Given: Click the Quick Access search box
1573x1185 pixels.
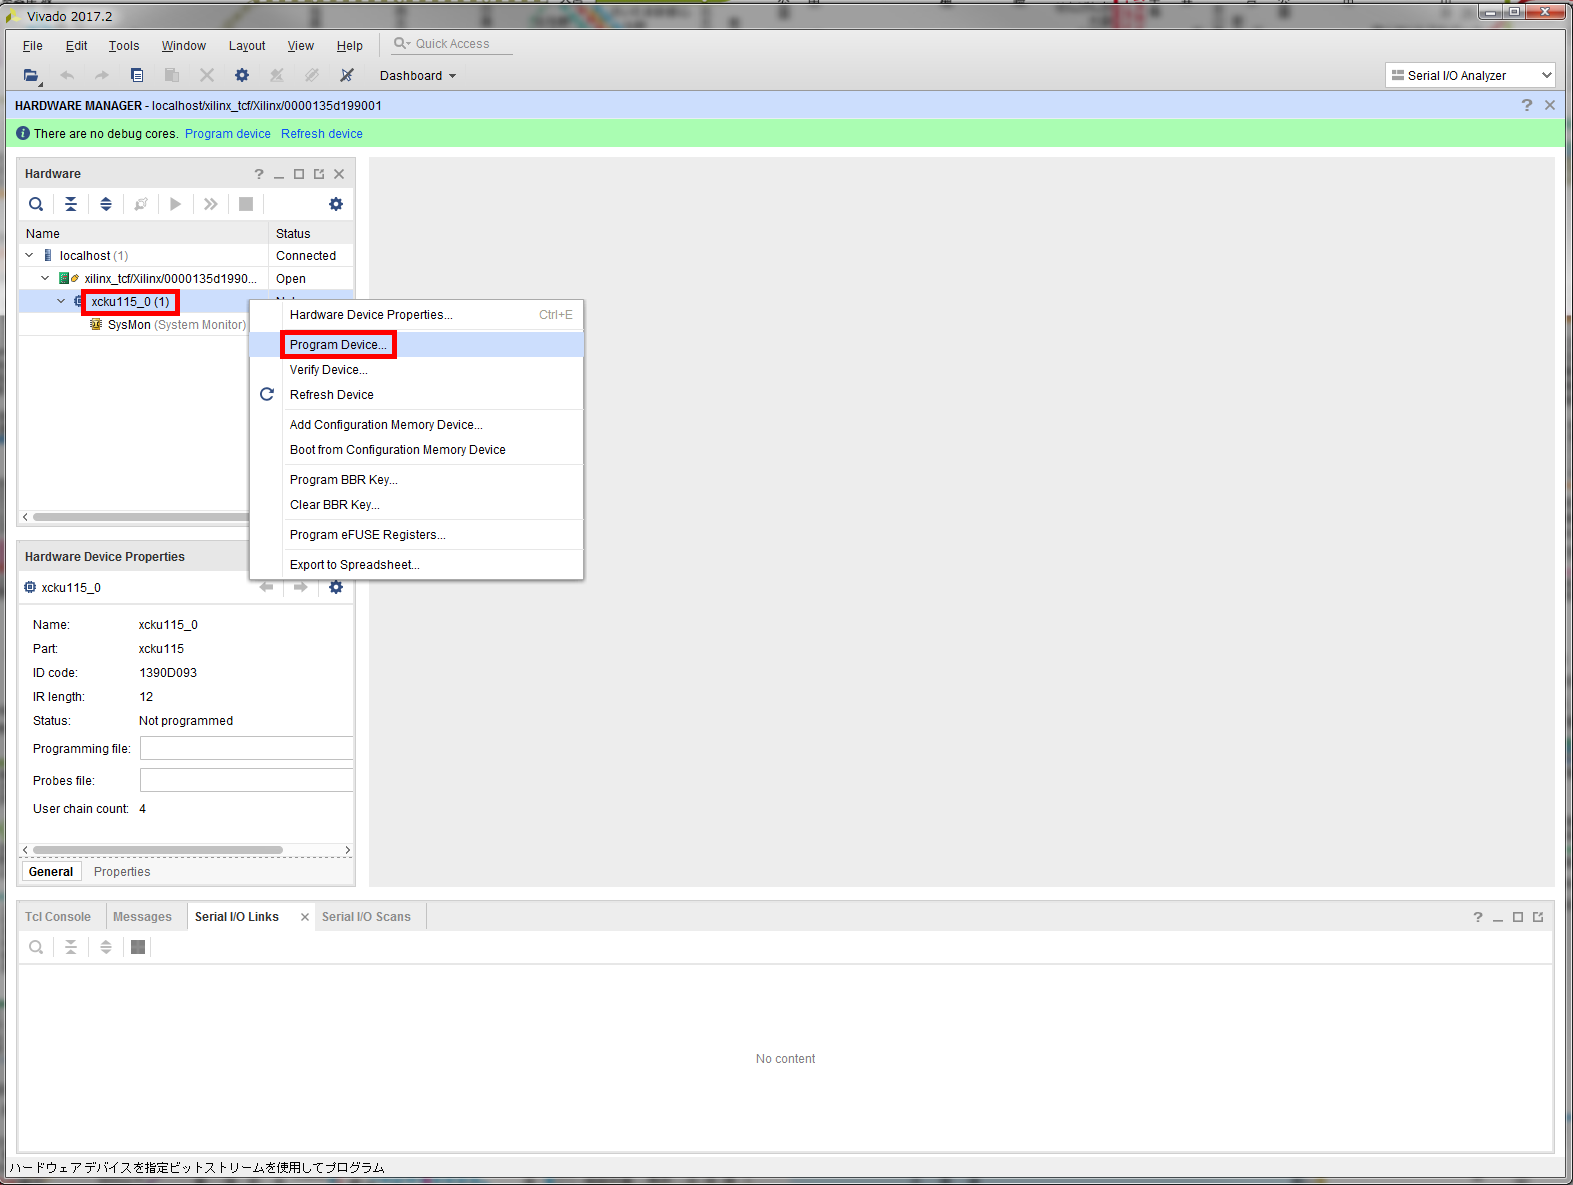Looking at the screenshot, I should pyautogui.click(x=452, y=44).
